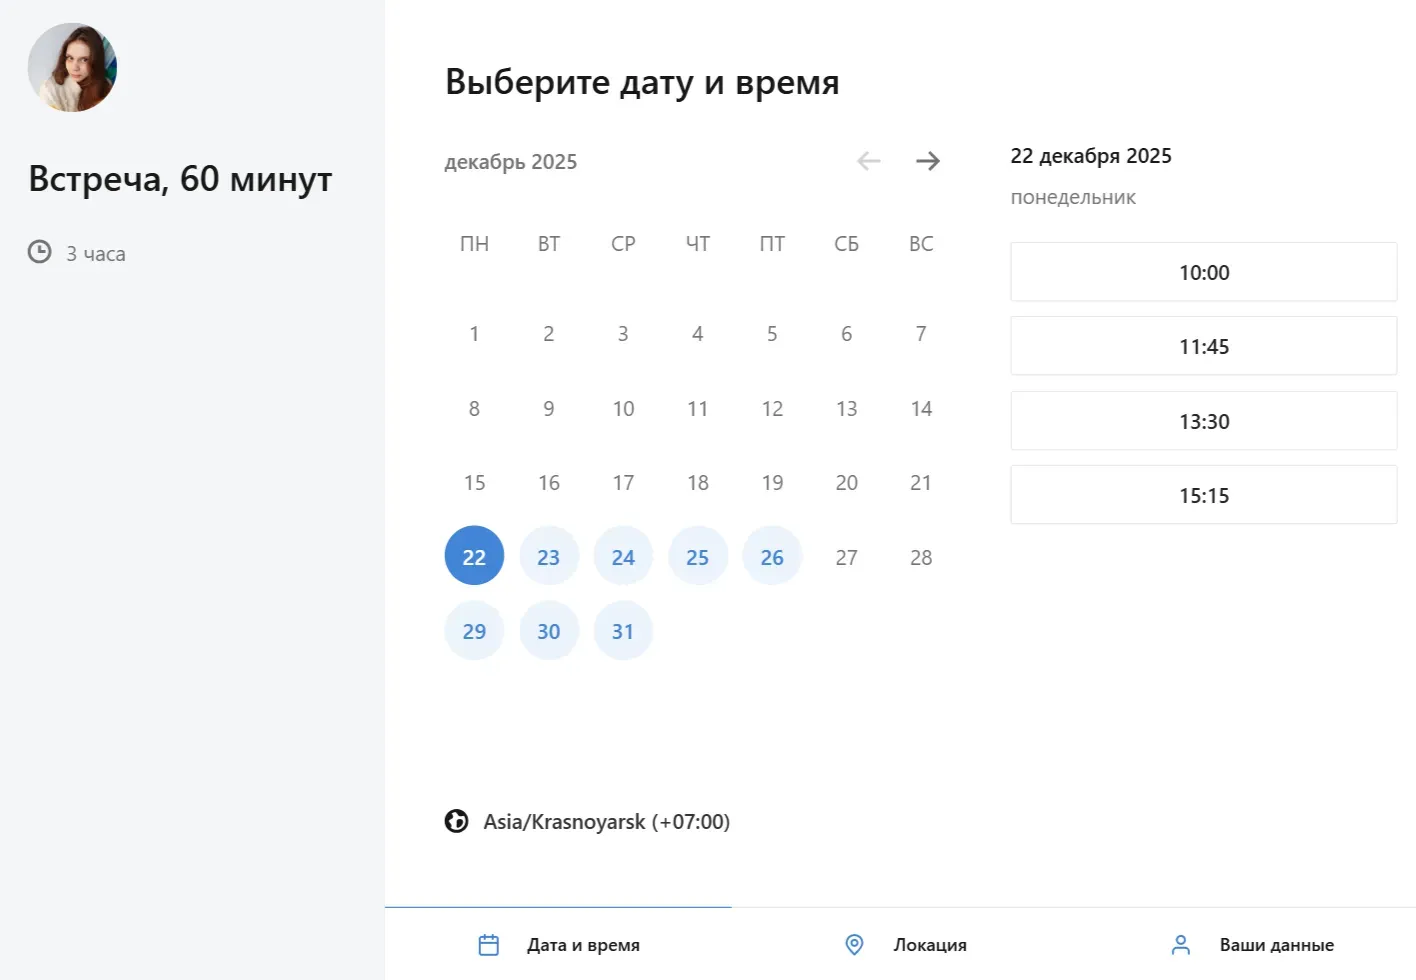1416x980 pixels.
Task: Switch to the Локация tab
Action: coord(930,944)
